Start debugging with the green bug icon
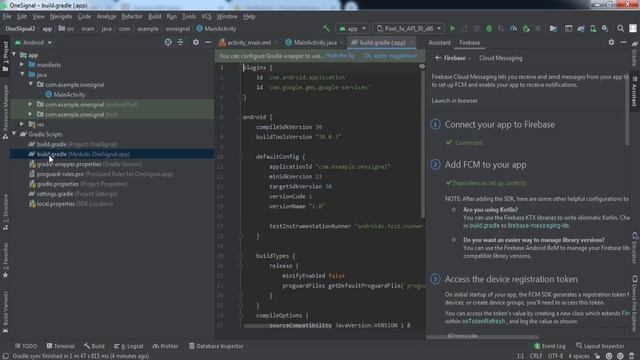640x360 pixels. (489, 29)
